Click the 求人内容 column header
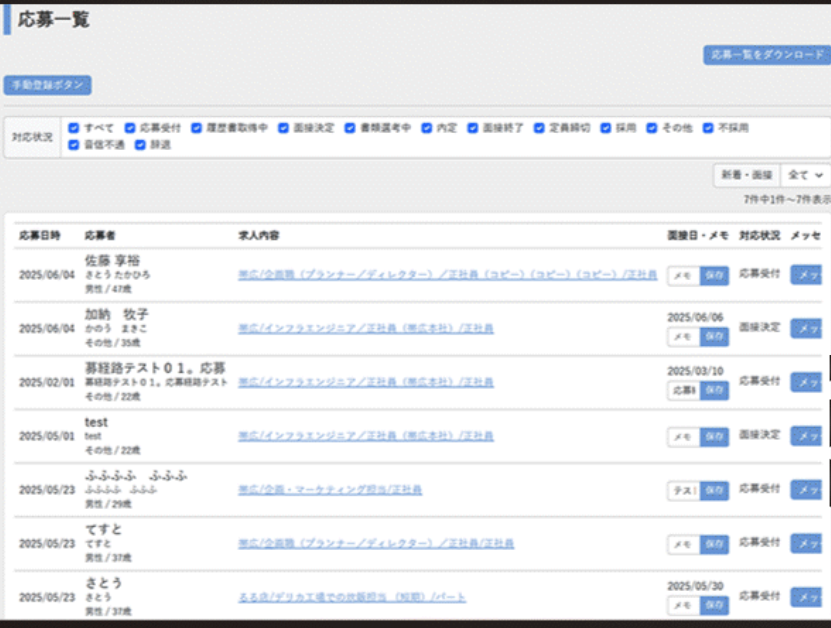Screen dimensions: 831x628 click(259, 235)
